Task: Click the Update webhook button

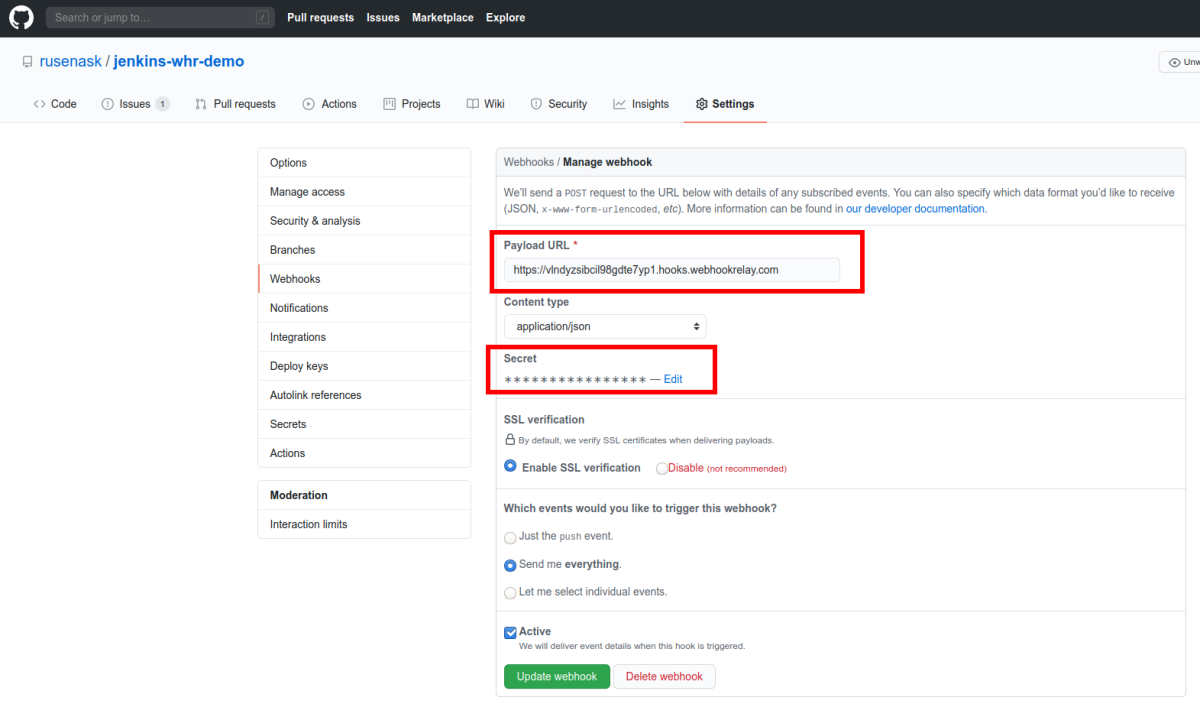Action: point(556,676)
